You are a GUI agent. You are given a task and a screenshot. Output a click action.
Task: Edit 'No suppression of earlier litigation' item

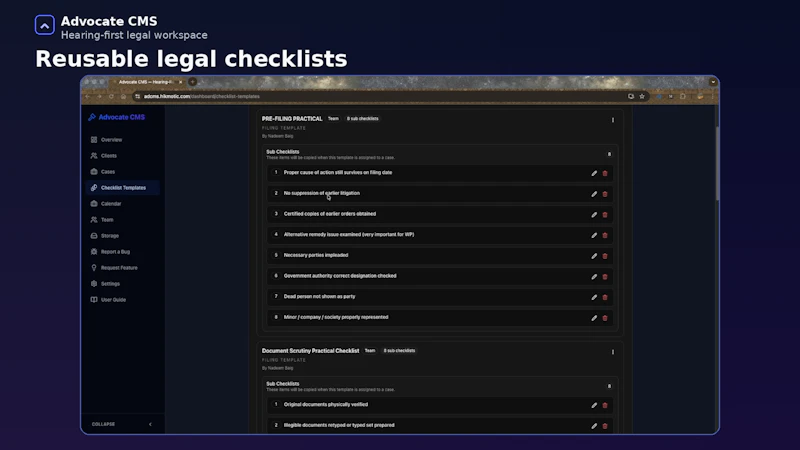(594, 194)
